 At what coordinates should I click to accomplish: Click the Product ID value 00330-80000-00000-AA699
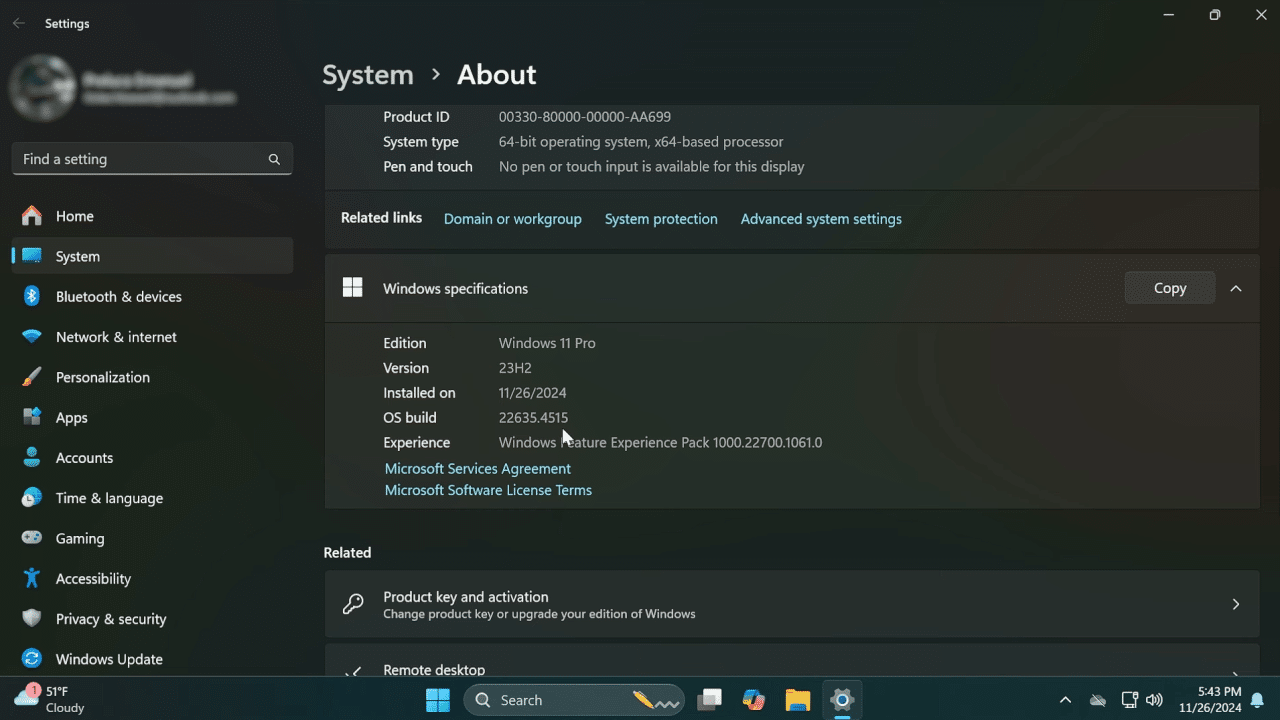[x=585, y=117]
